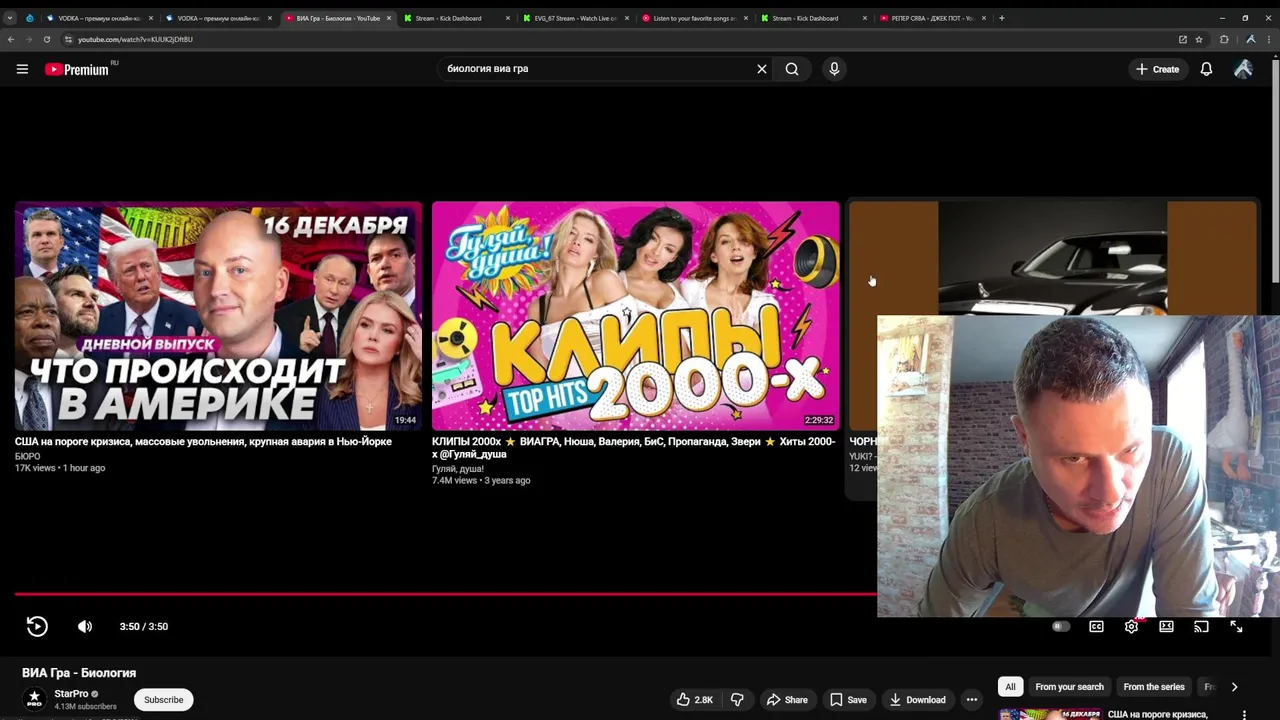Close the EVG_67 Stream tab
Screen dimensions: 1280x720
(x=627, y=18)
